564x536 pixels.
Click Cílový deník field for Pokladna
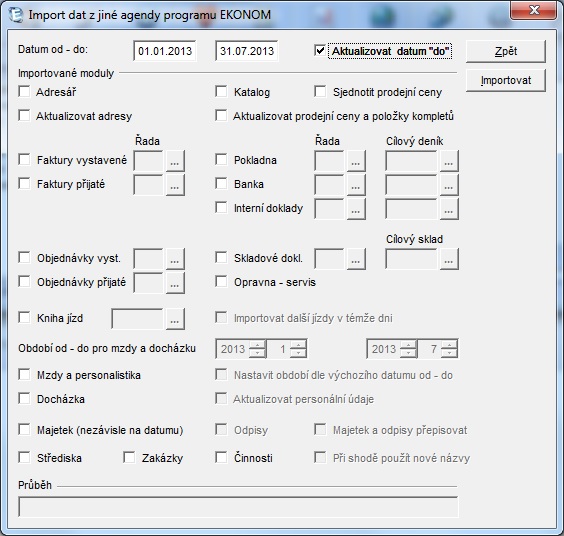tap(411, 161)
